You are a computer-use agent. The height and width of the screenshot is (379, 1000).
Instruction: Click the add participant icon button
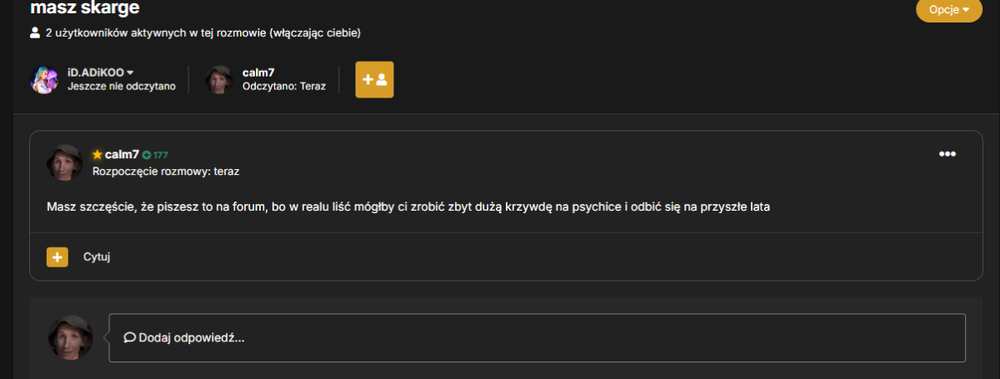click(374, 80)
